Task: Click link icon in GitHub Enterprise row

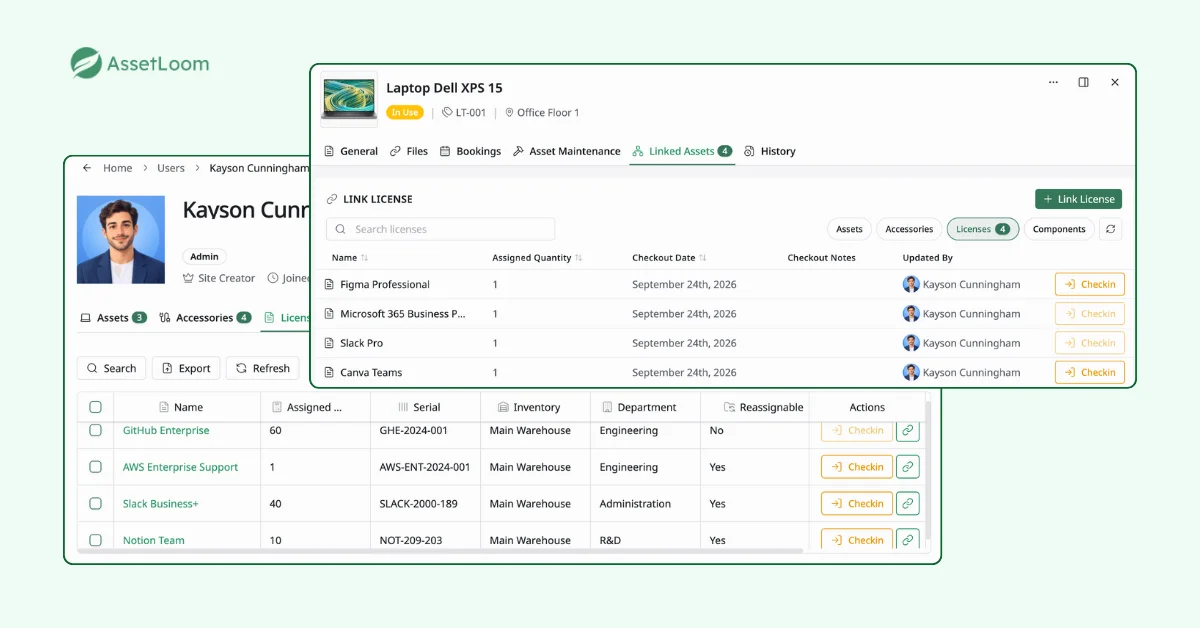Action: click(907, 430)
